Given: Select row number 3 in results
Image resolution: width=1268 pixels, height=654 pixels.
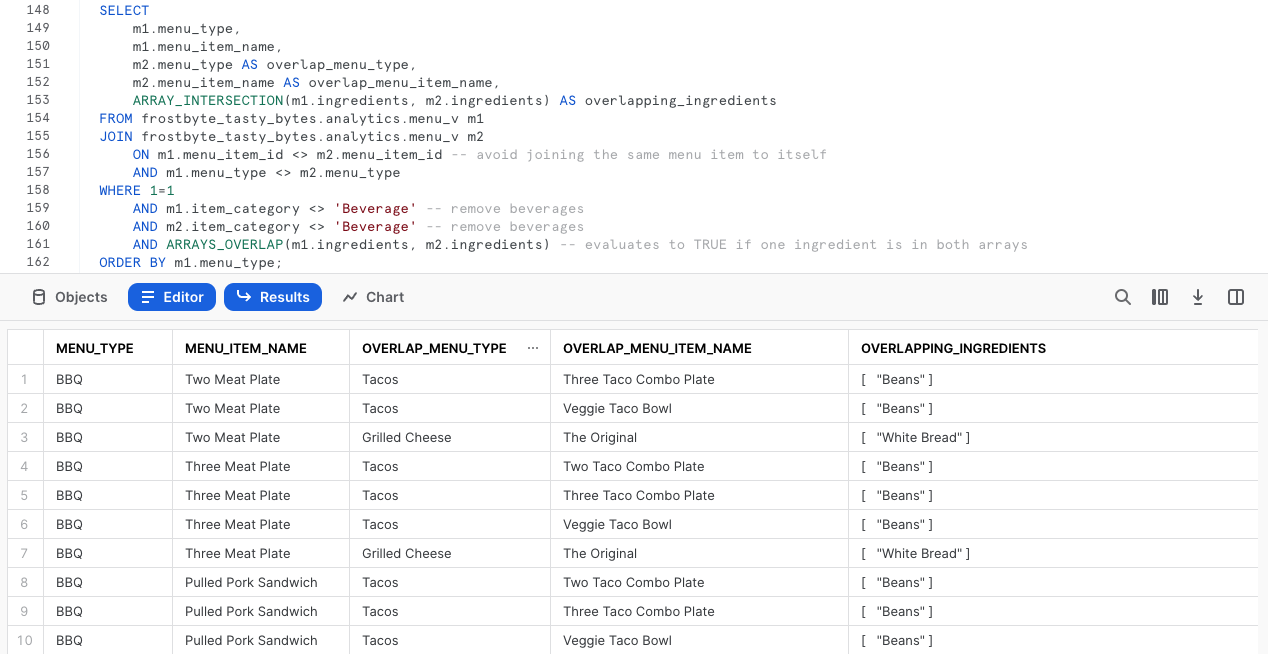Looking at the screenshot, I should click(24, 437).
